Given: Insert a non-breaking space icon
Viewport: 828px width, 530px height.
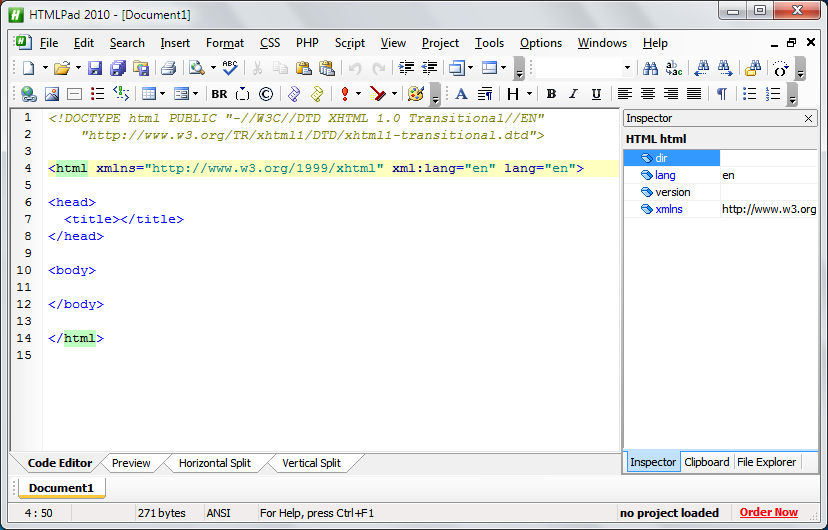Looking at the screenshot, I should 242,94.
